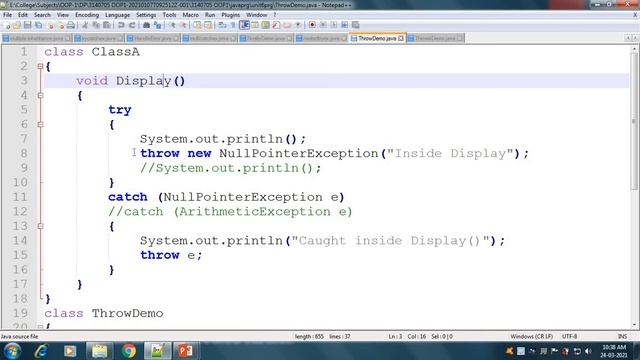640x360 pixels.
Task: Open the Macro menu
Action: click(x=190, y=15)
